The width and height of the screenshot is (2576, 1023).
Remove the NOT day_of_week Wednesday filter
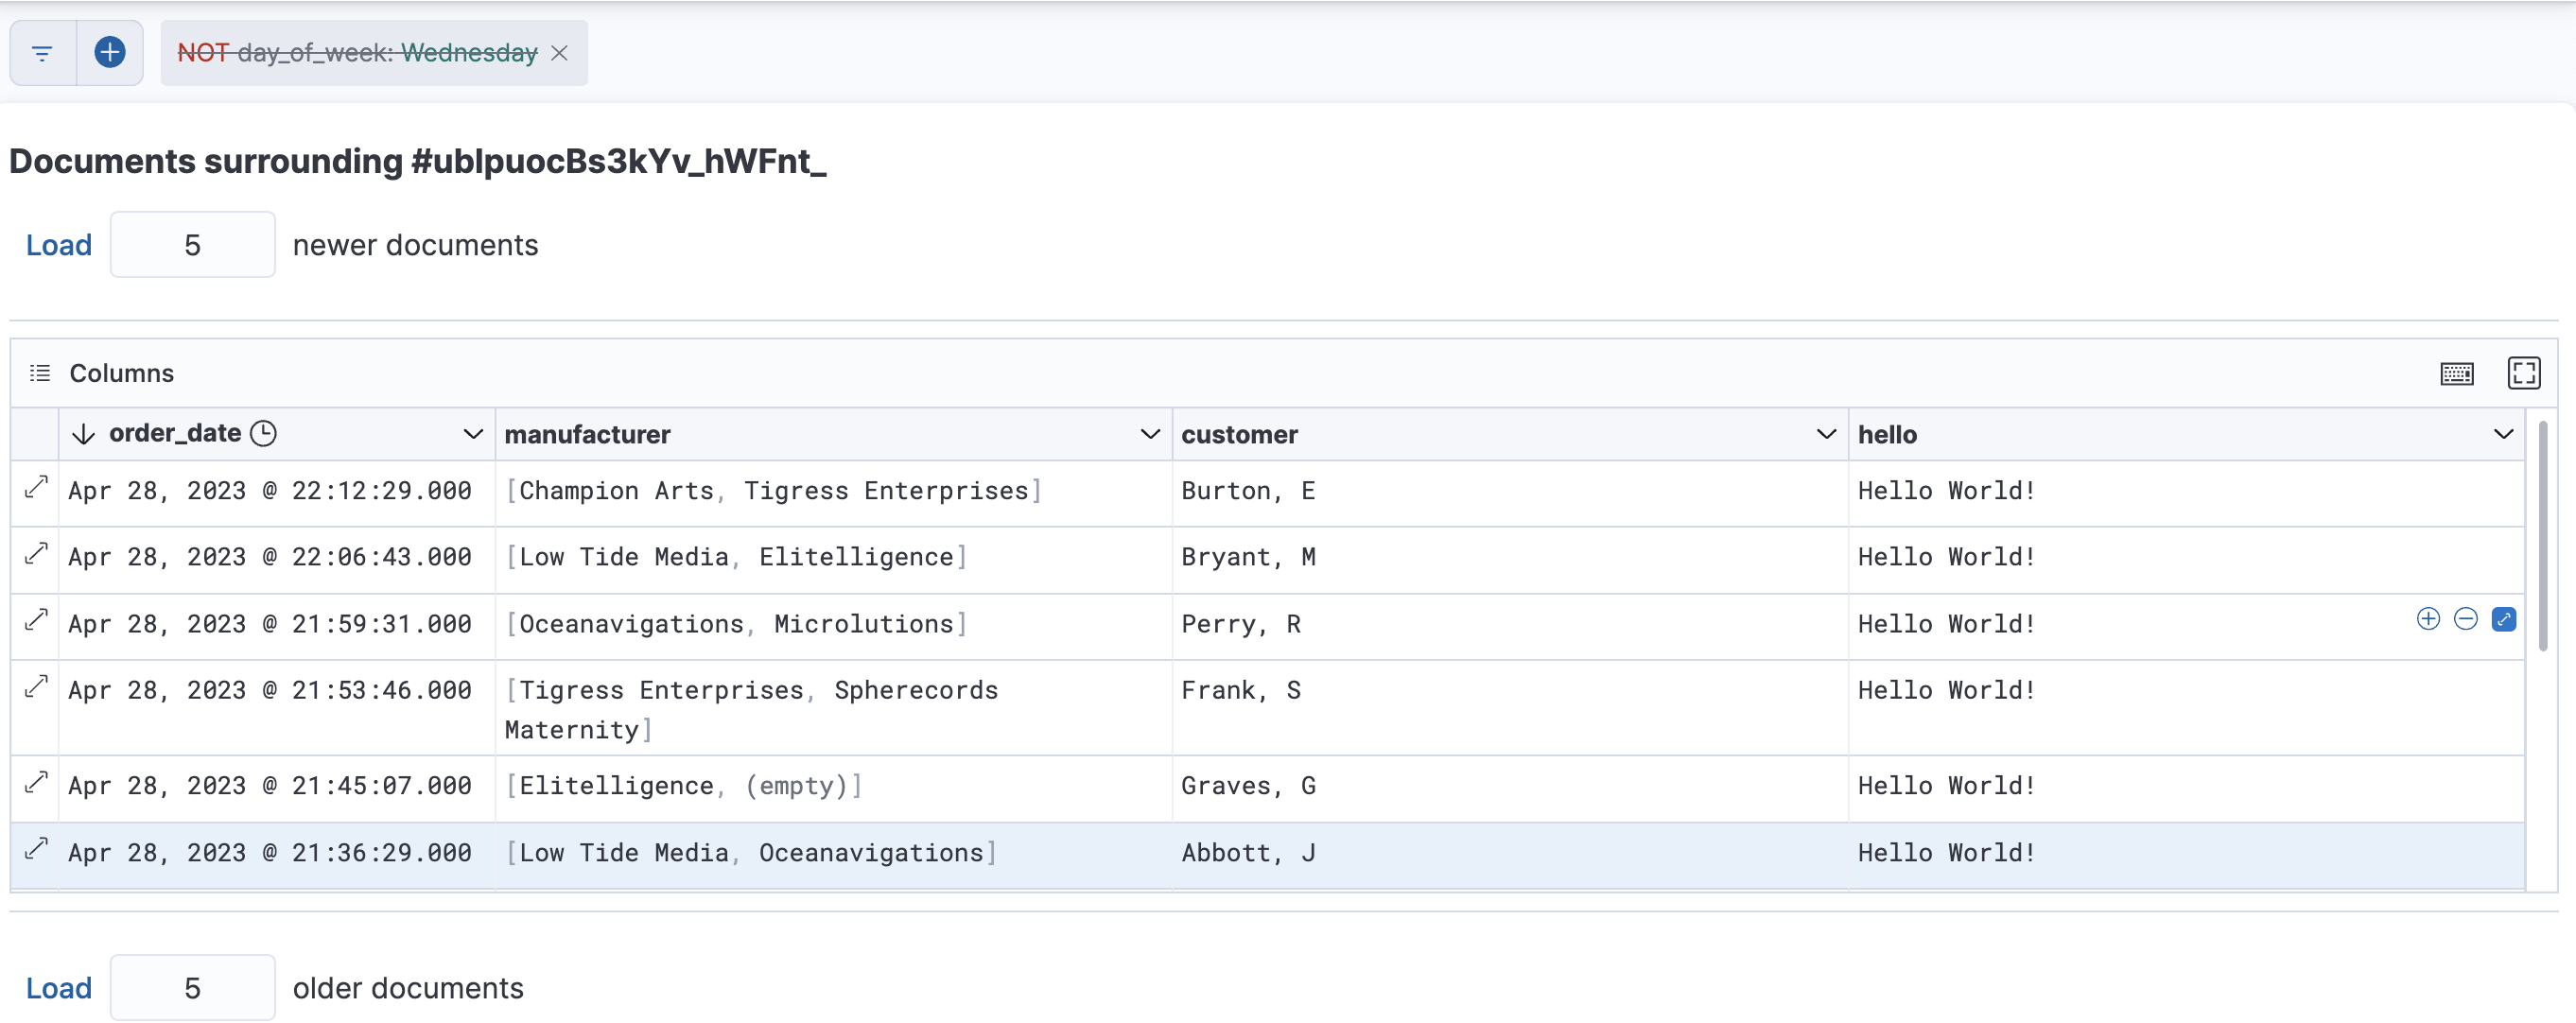(x=559, y=53)
